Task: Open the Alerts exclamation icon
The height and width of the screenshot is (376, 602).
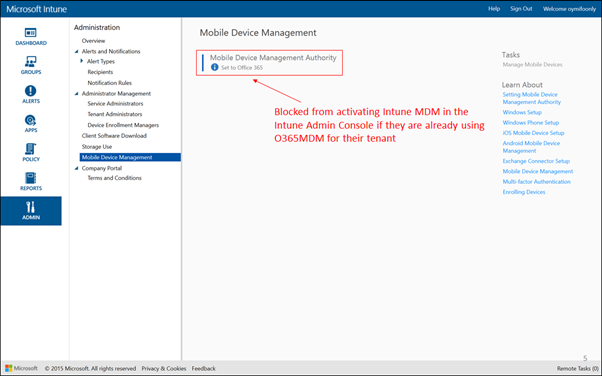Action: (x=30, y=91)
